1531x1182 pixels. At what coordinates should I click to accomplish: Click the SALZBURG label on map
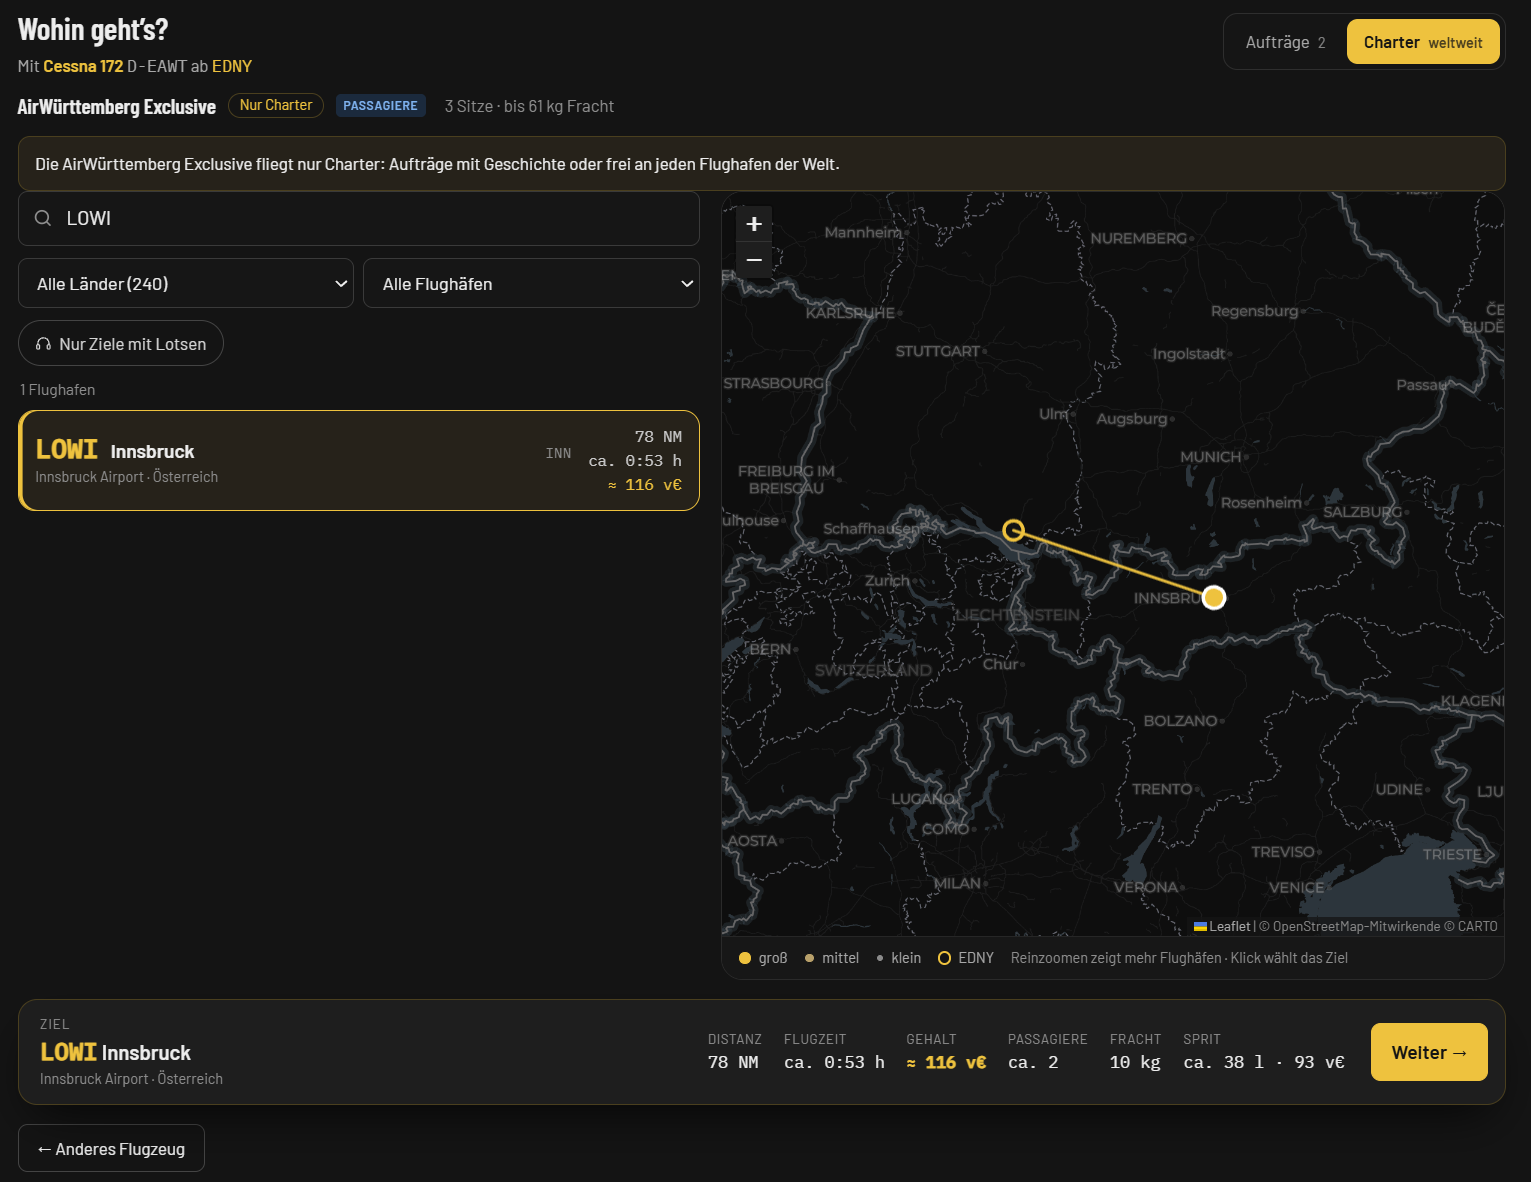coord(1362,511)
